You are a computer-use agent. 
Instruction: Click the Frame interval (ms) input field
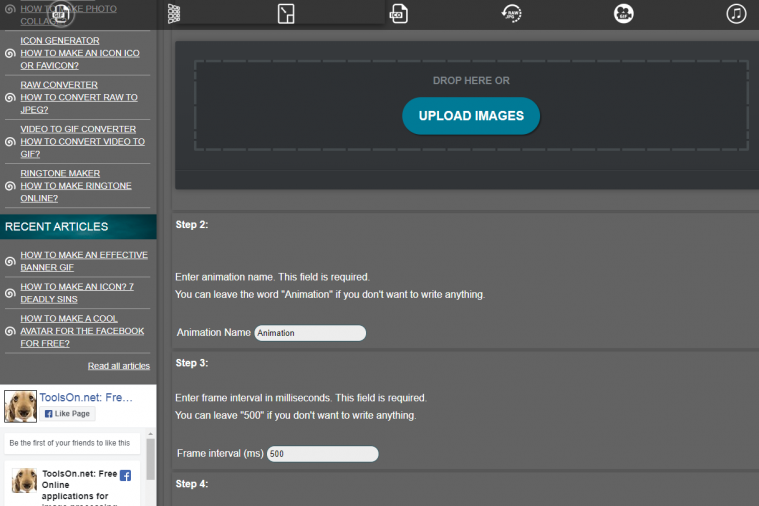click(322, 454)
